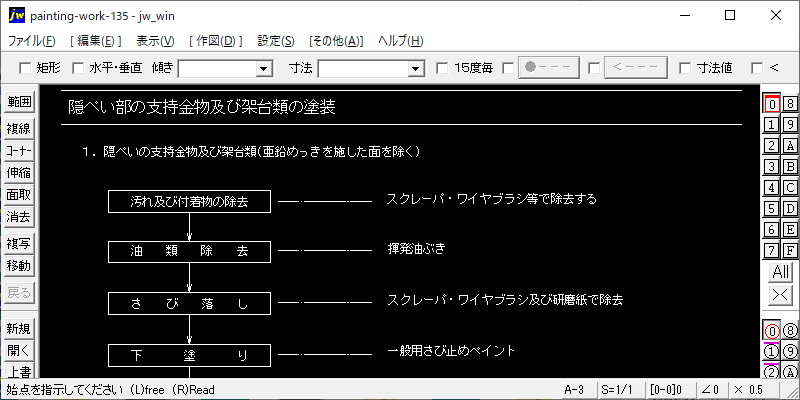The image size is (800, 400).
Task: Select layer D square button
Action: click(x=790, y=208)
